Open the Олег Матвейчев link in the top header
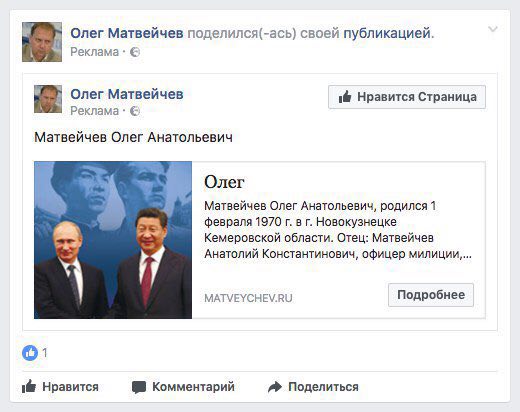 click(127, 33)
